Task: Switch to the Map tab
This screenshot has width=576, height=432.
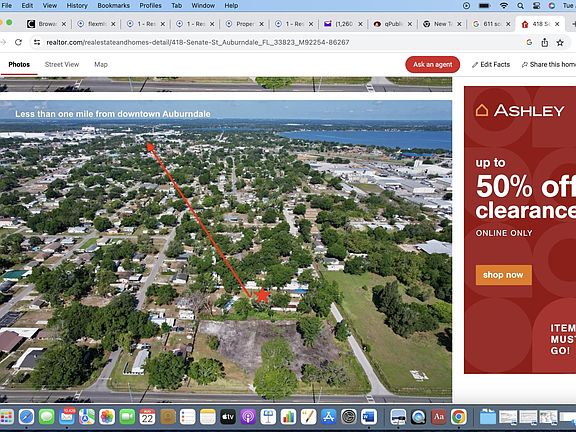Action: (x=101, y=64)
